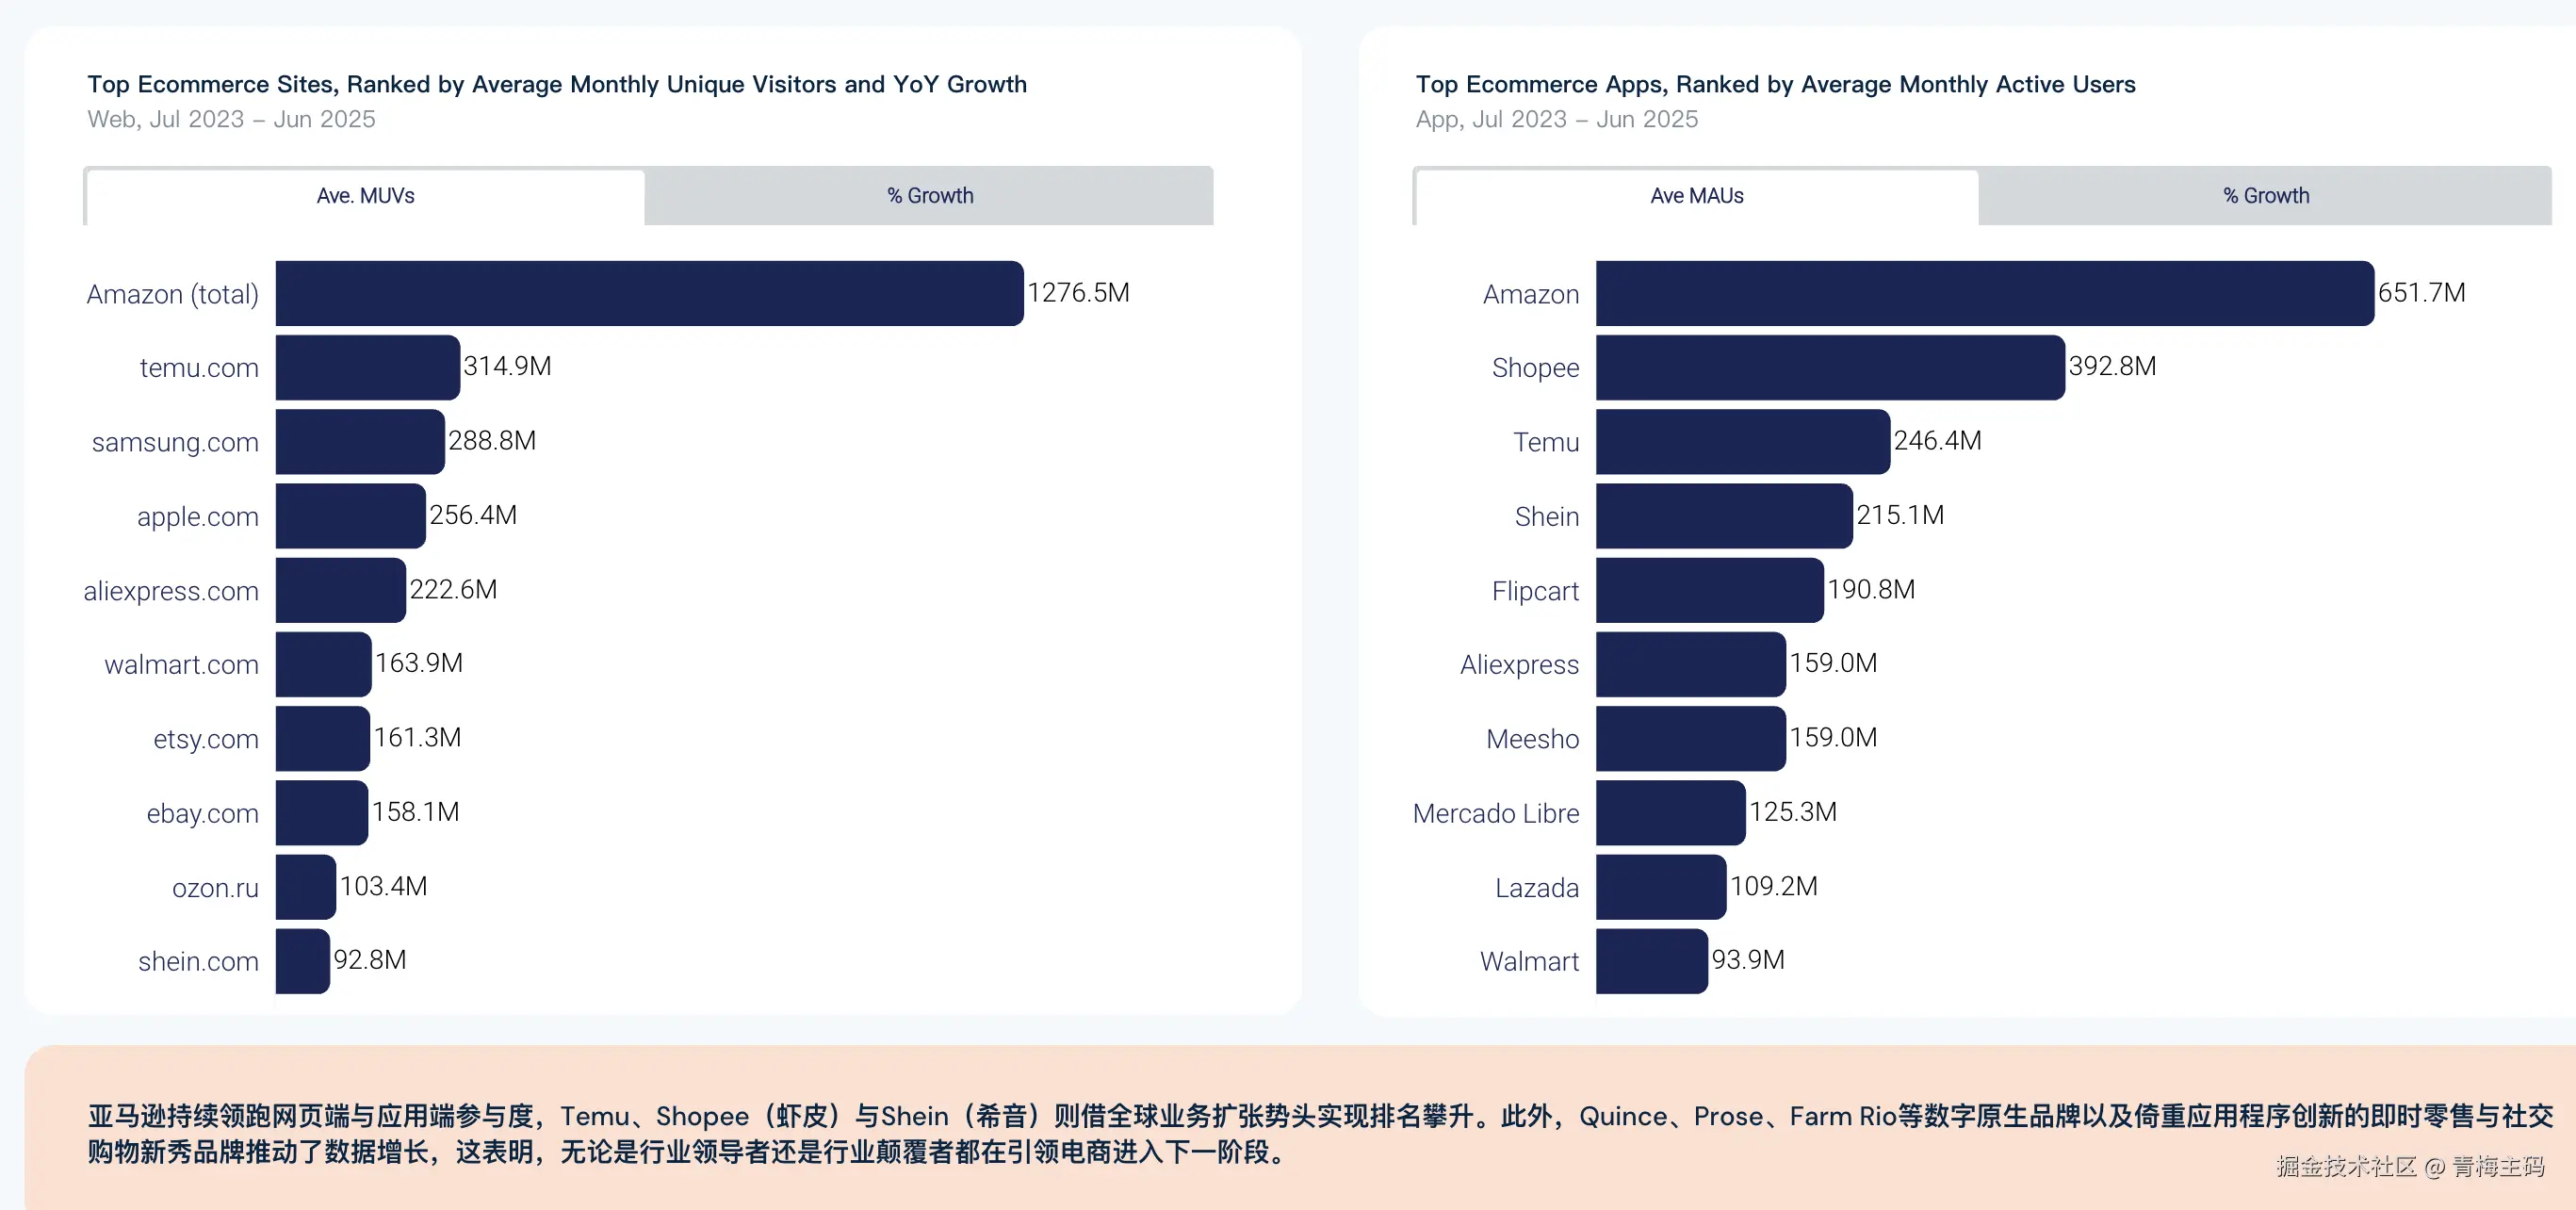Click the samsung.com bar
2576x1210 pixels.
[x=359, y=441]
